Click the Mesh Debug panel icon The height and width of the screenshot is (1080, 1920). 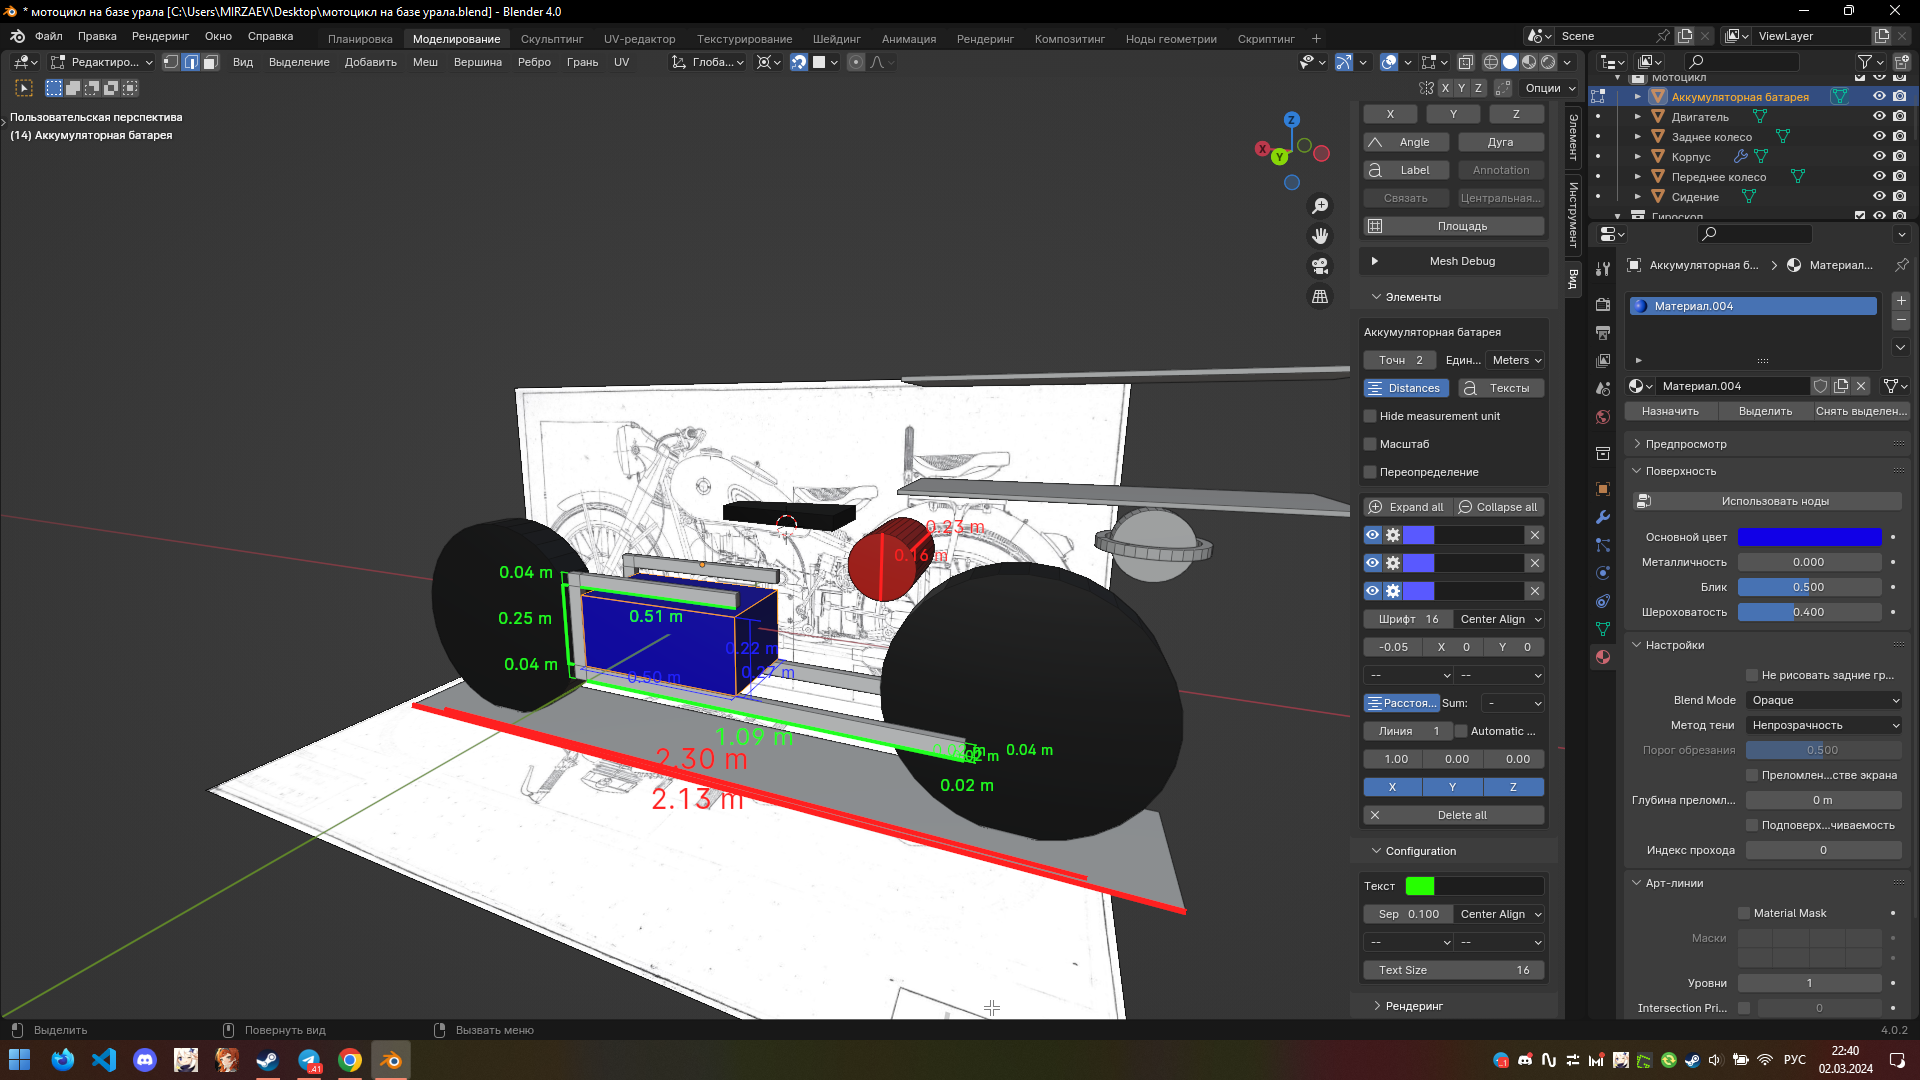pos(1375,260)
